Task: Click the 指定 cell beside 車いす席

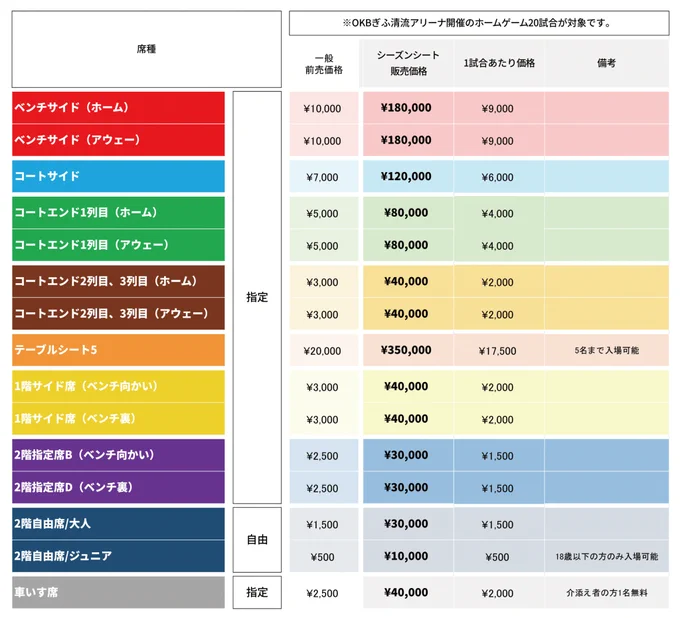Action: (257, 592)
